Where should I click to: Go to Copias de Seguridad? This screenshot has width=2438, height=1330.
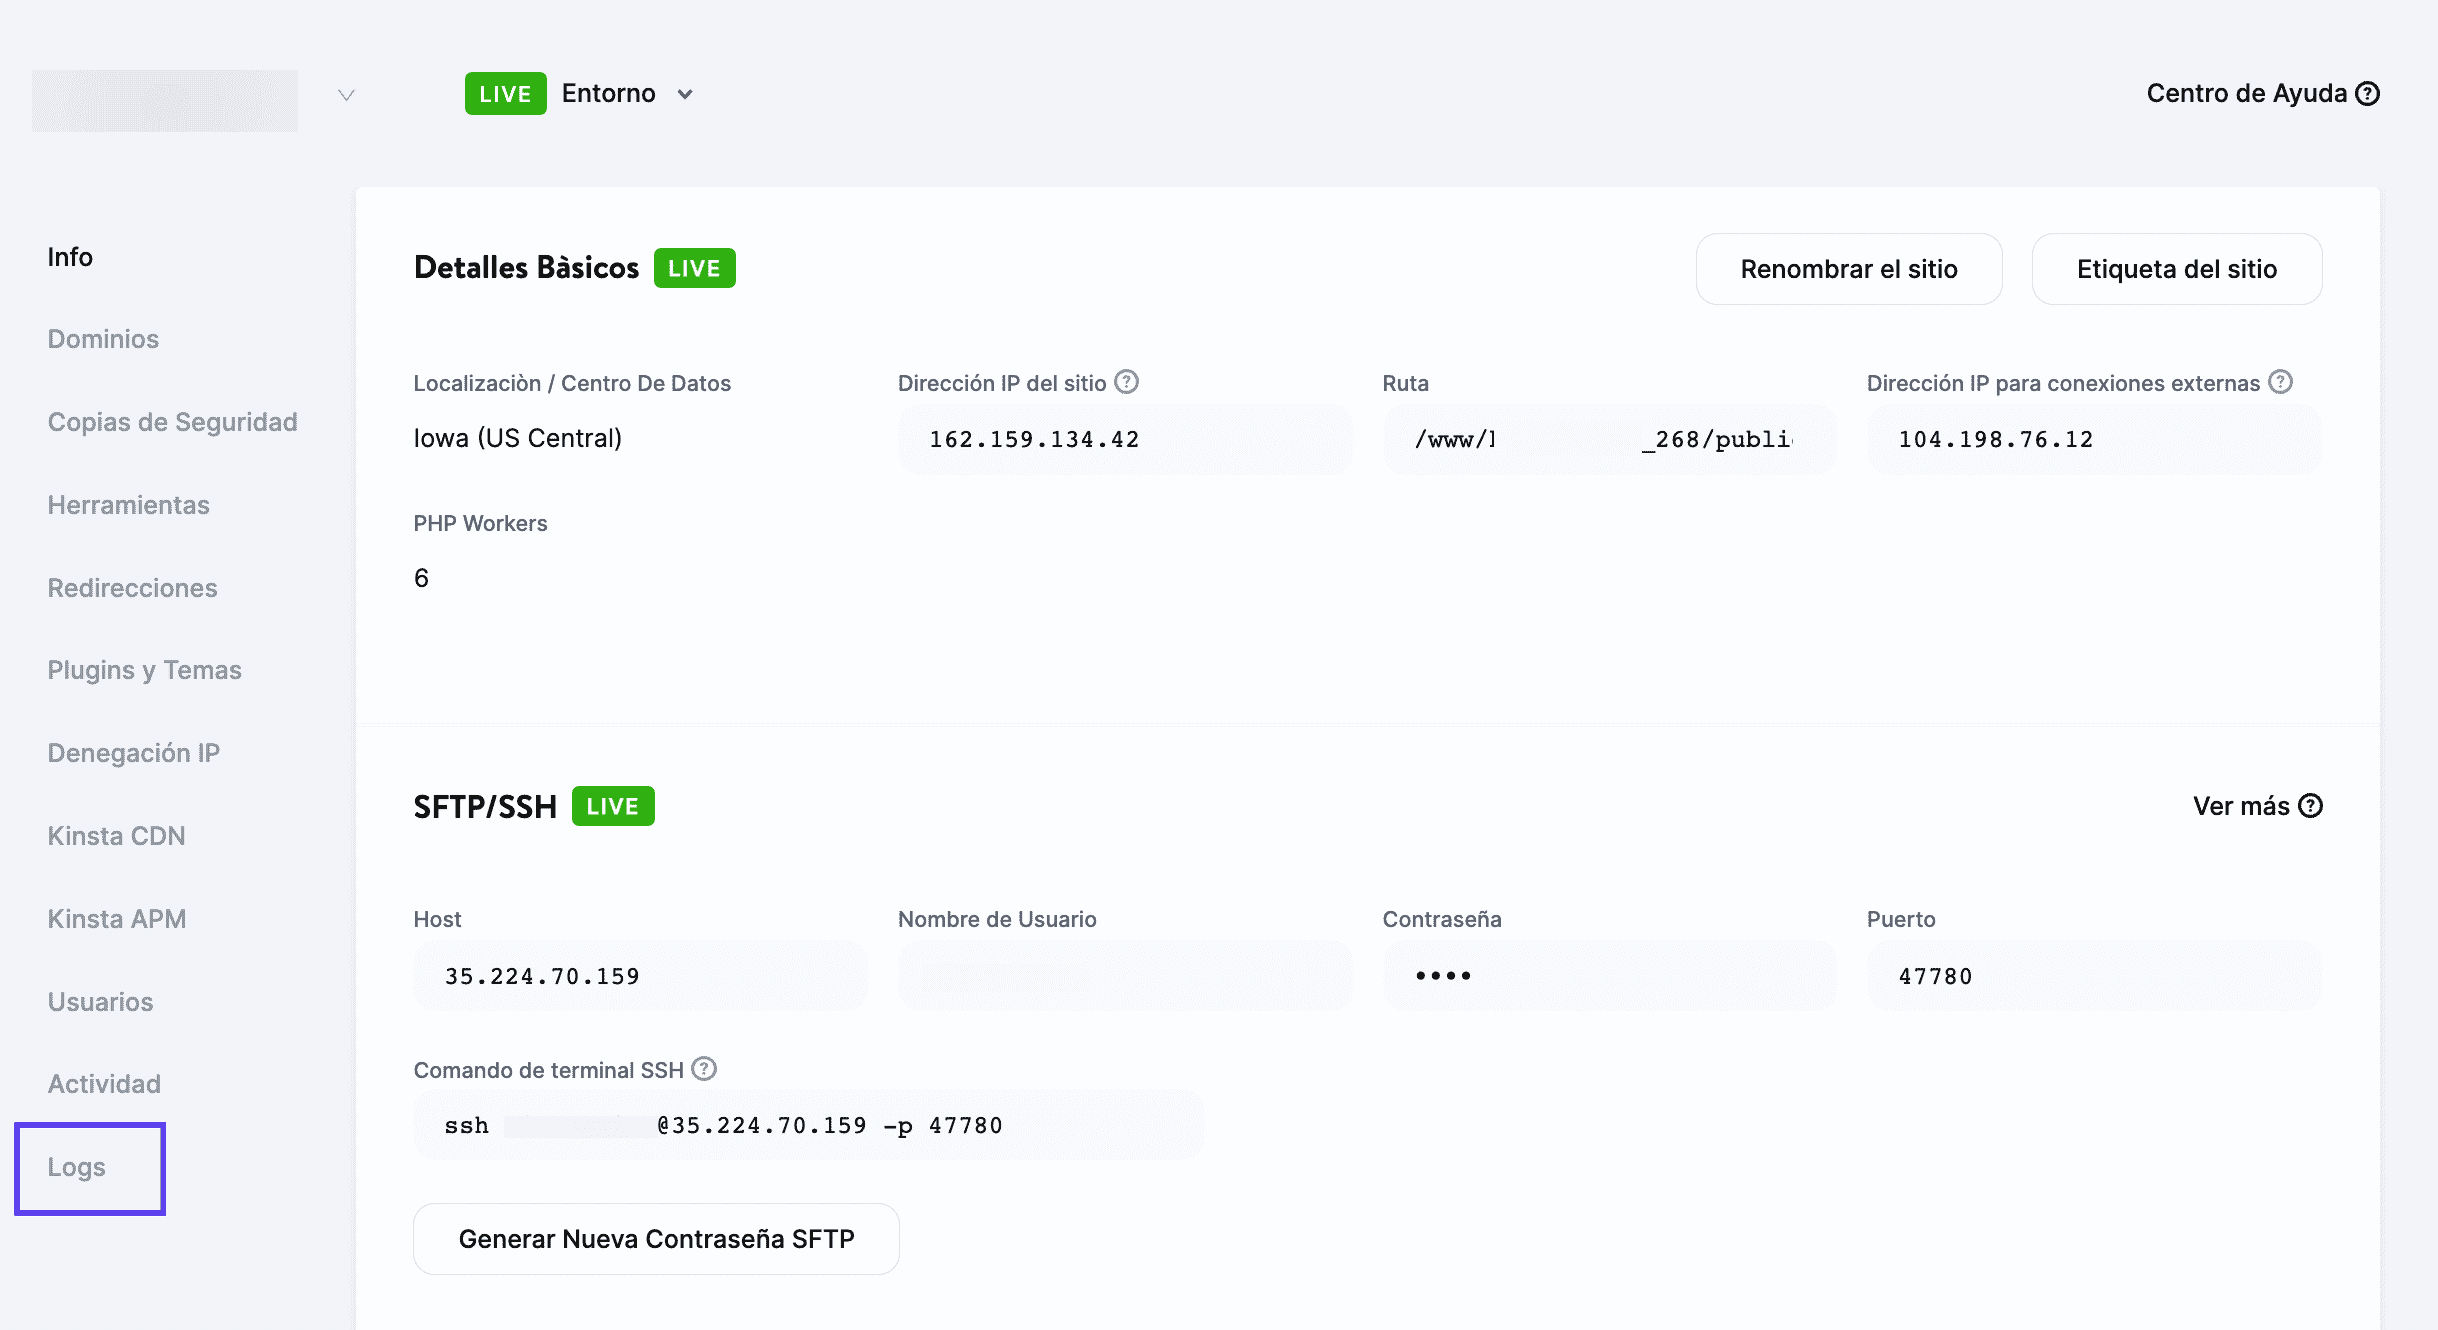[172, 421]
